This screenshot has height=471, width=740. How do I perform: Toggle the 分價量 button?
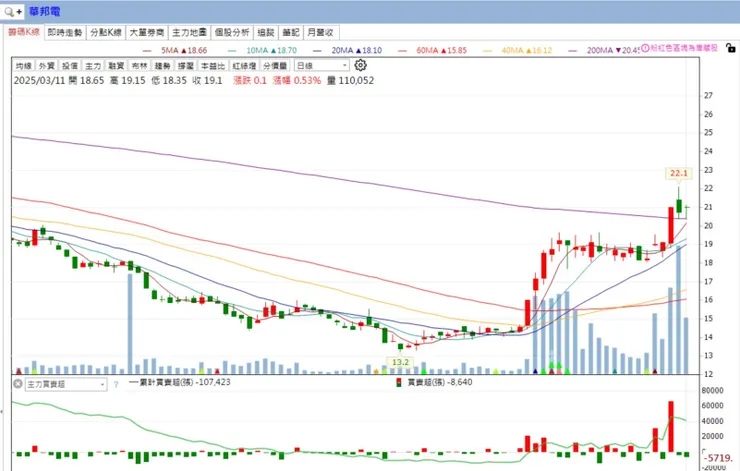[x=275, y=66]
